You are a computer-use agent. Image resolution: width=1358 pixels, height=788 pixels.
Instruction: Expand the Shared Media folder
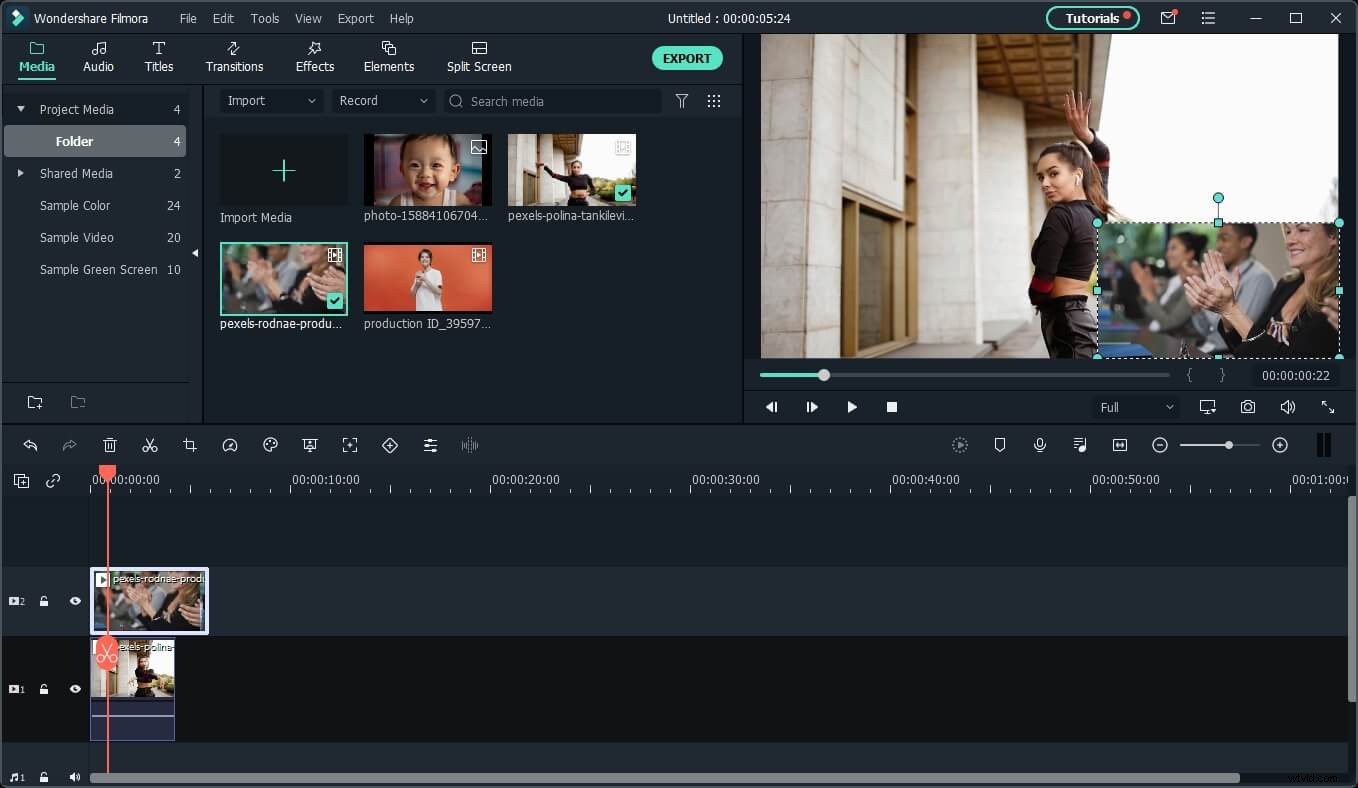19,173
